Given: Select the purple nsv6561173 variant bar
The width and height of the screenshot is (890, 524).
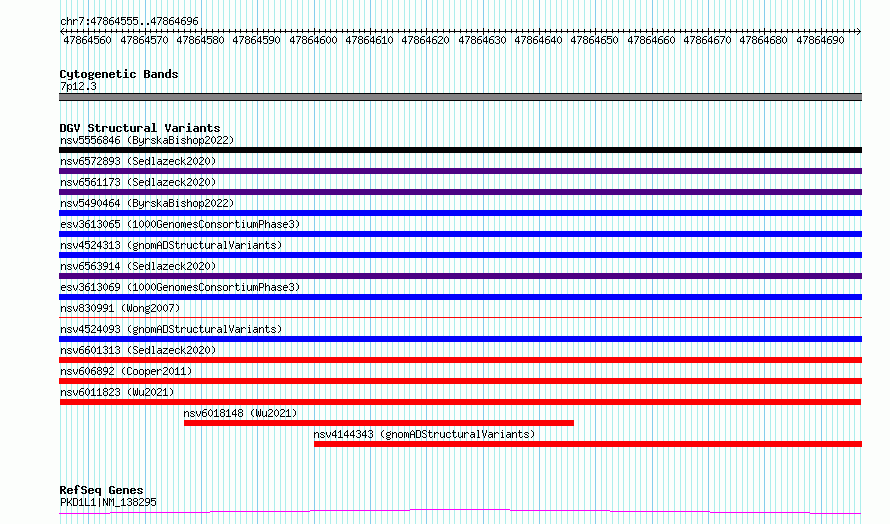Looking at the screenshot, I should (x=460, y=192).
